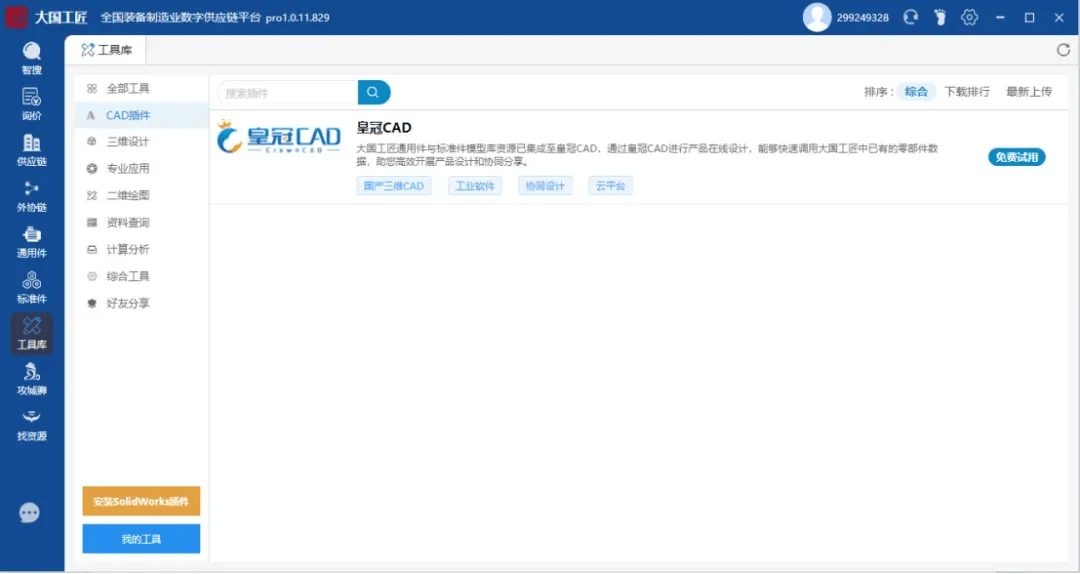Switch to the 工具库 tab

coord(106,50)
